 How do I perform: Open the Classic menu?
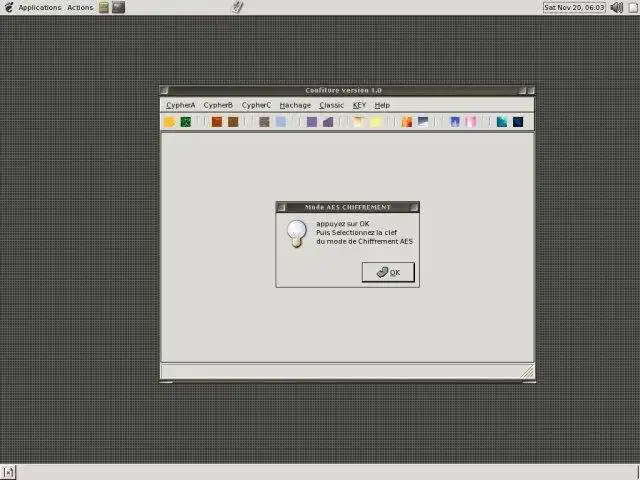(x=331, y=105)
